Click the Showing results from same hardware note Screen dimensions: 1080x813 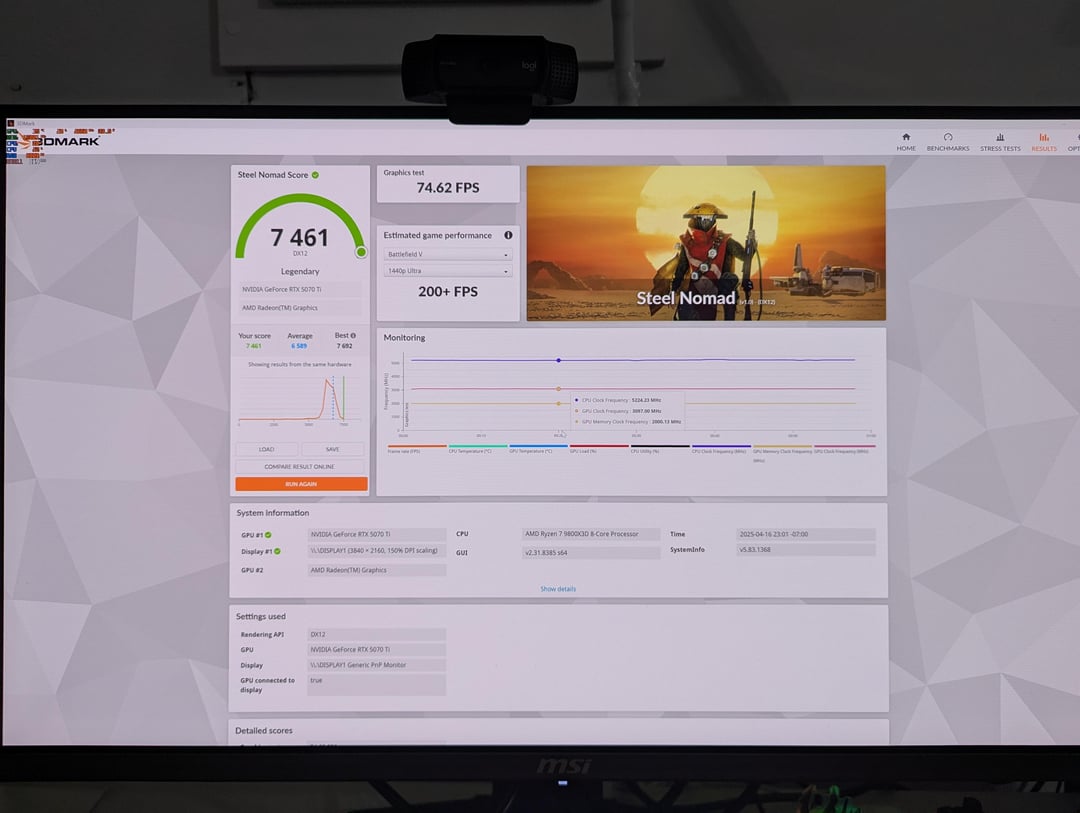point(300,364)
